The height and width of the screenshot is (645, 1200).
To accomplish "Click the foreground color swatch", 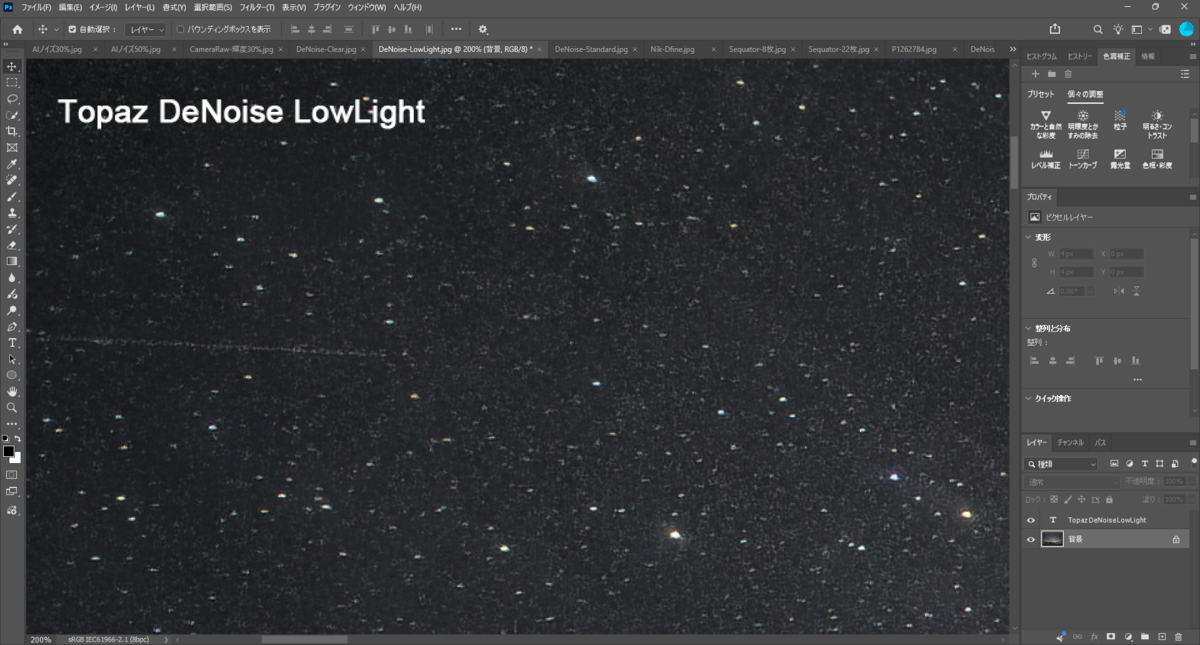I will [x=9, y=452].
